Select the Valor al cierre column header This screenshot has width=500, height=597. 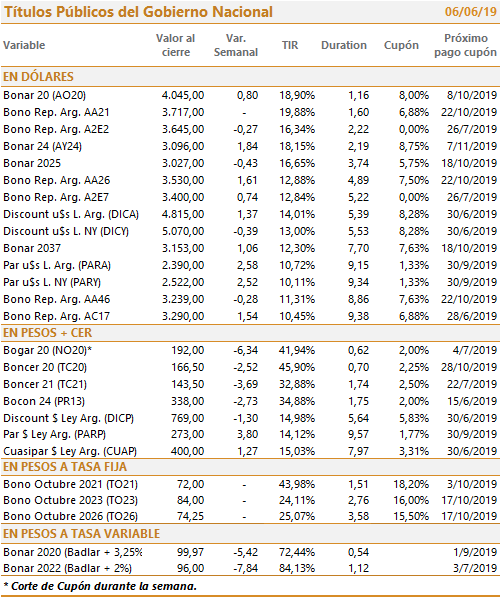[176, 45]
